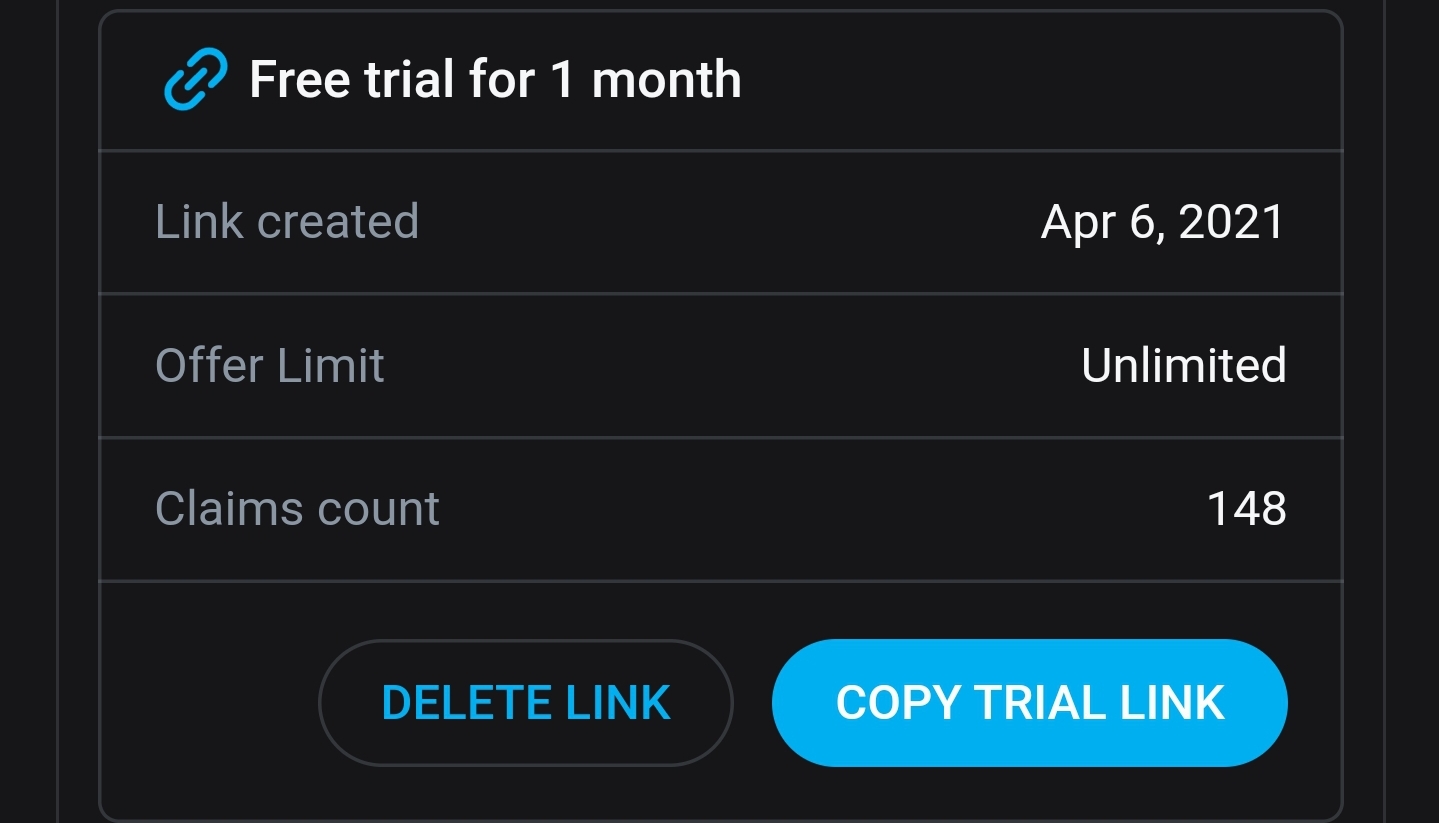Click the word "Claims" in Claims count
Screen dimensions: 1439x823
click(x=227, y=509)
